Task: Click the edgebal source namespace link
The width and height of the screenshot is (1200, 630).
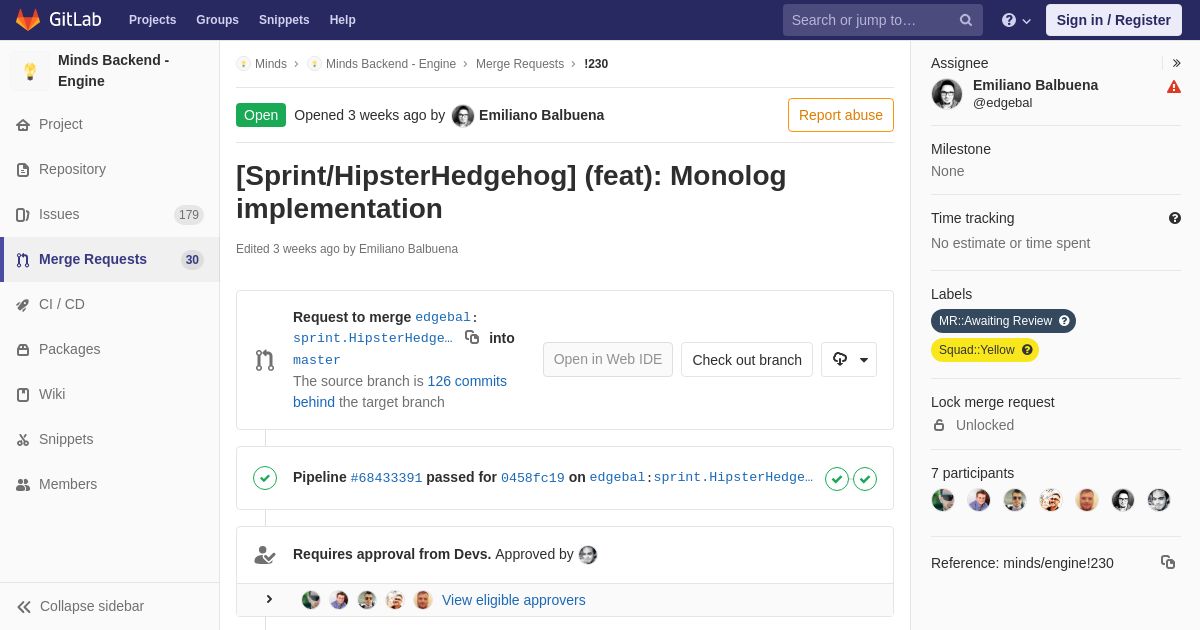Action: (x=443, y=317)
